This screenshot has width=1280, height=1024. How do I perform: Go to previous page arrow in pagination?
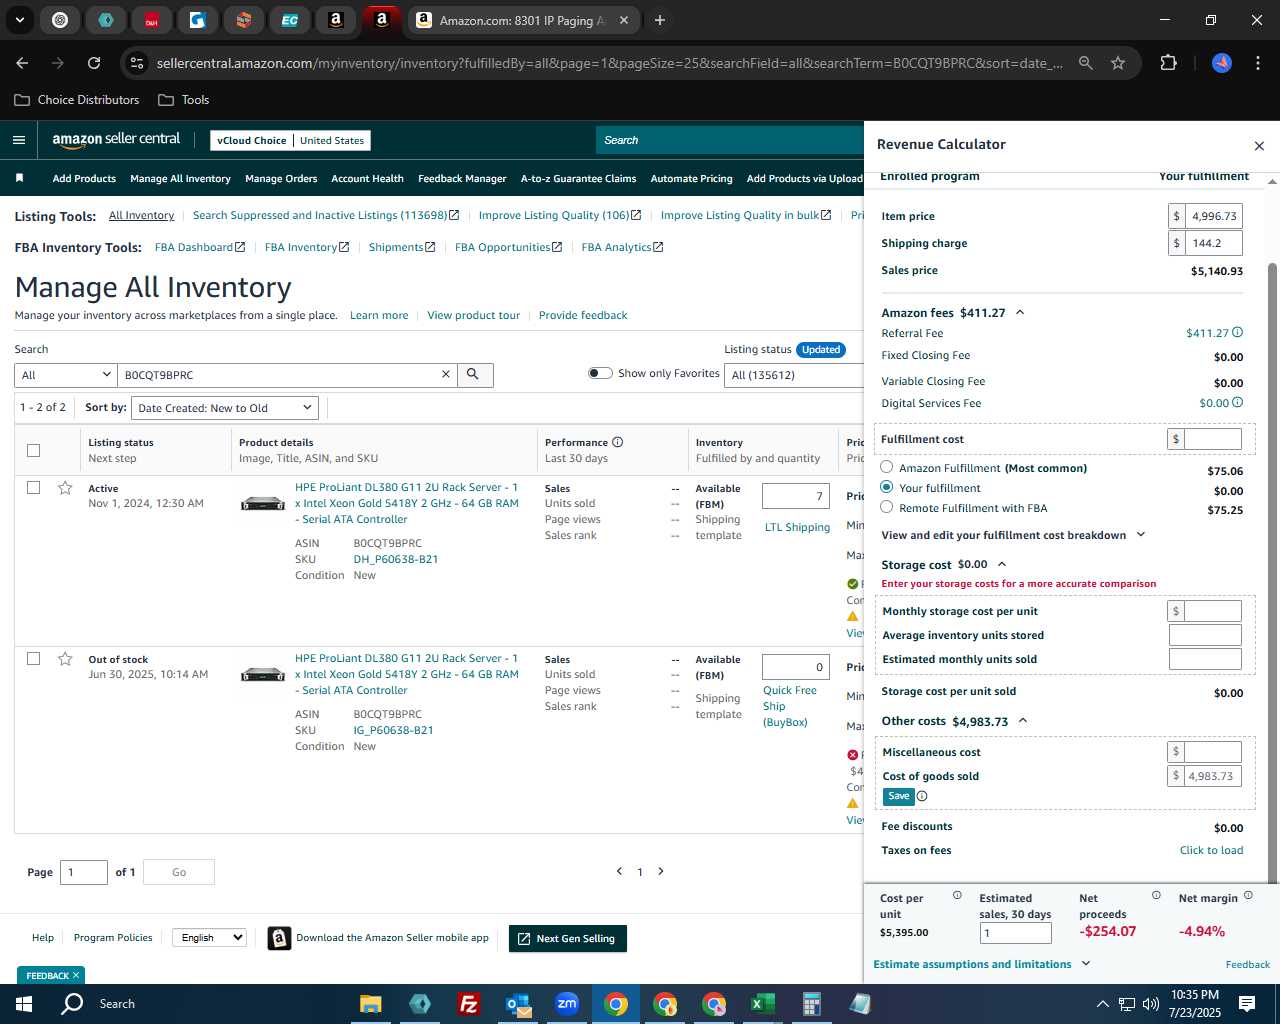click(619, 872)
